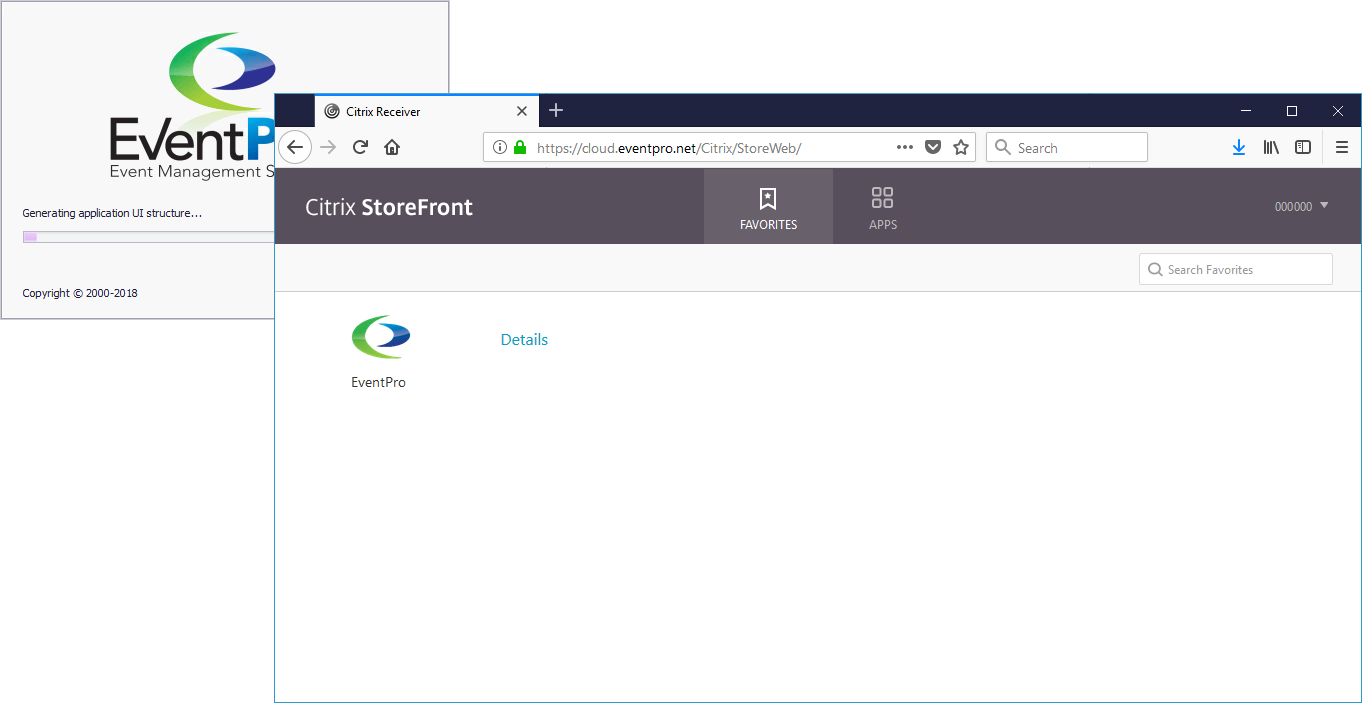Open the Firefox hamburger menu
Screen dimensions: 1362x703
pyautogui.click(x=1342, y=147)
